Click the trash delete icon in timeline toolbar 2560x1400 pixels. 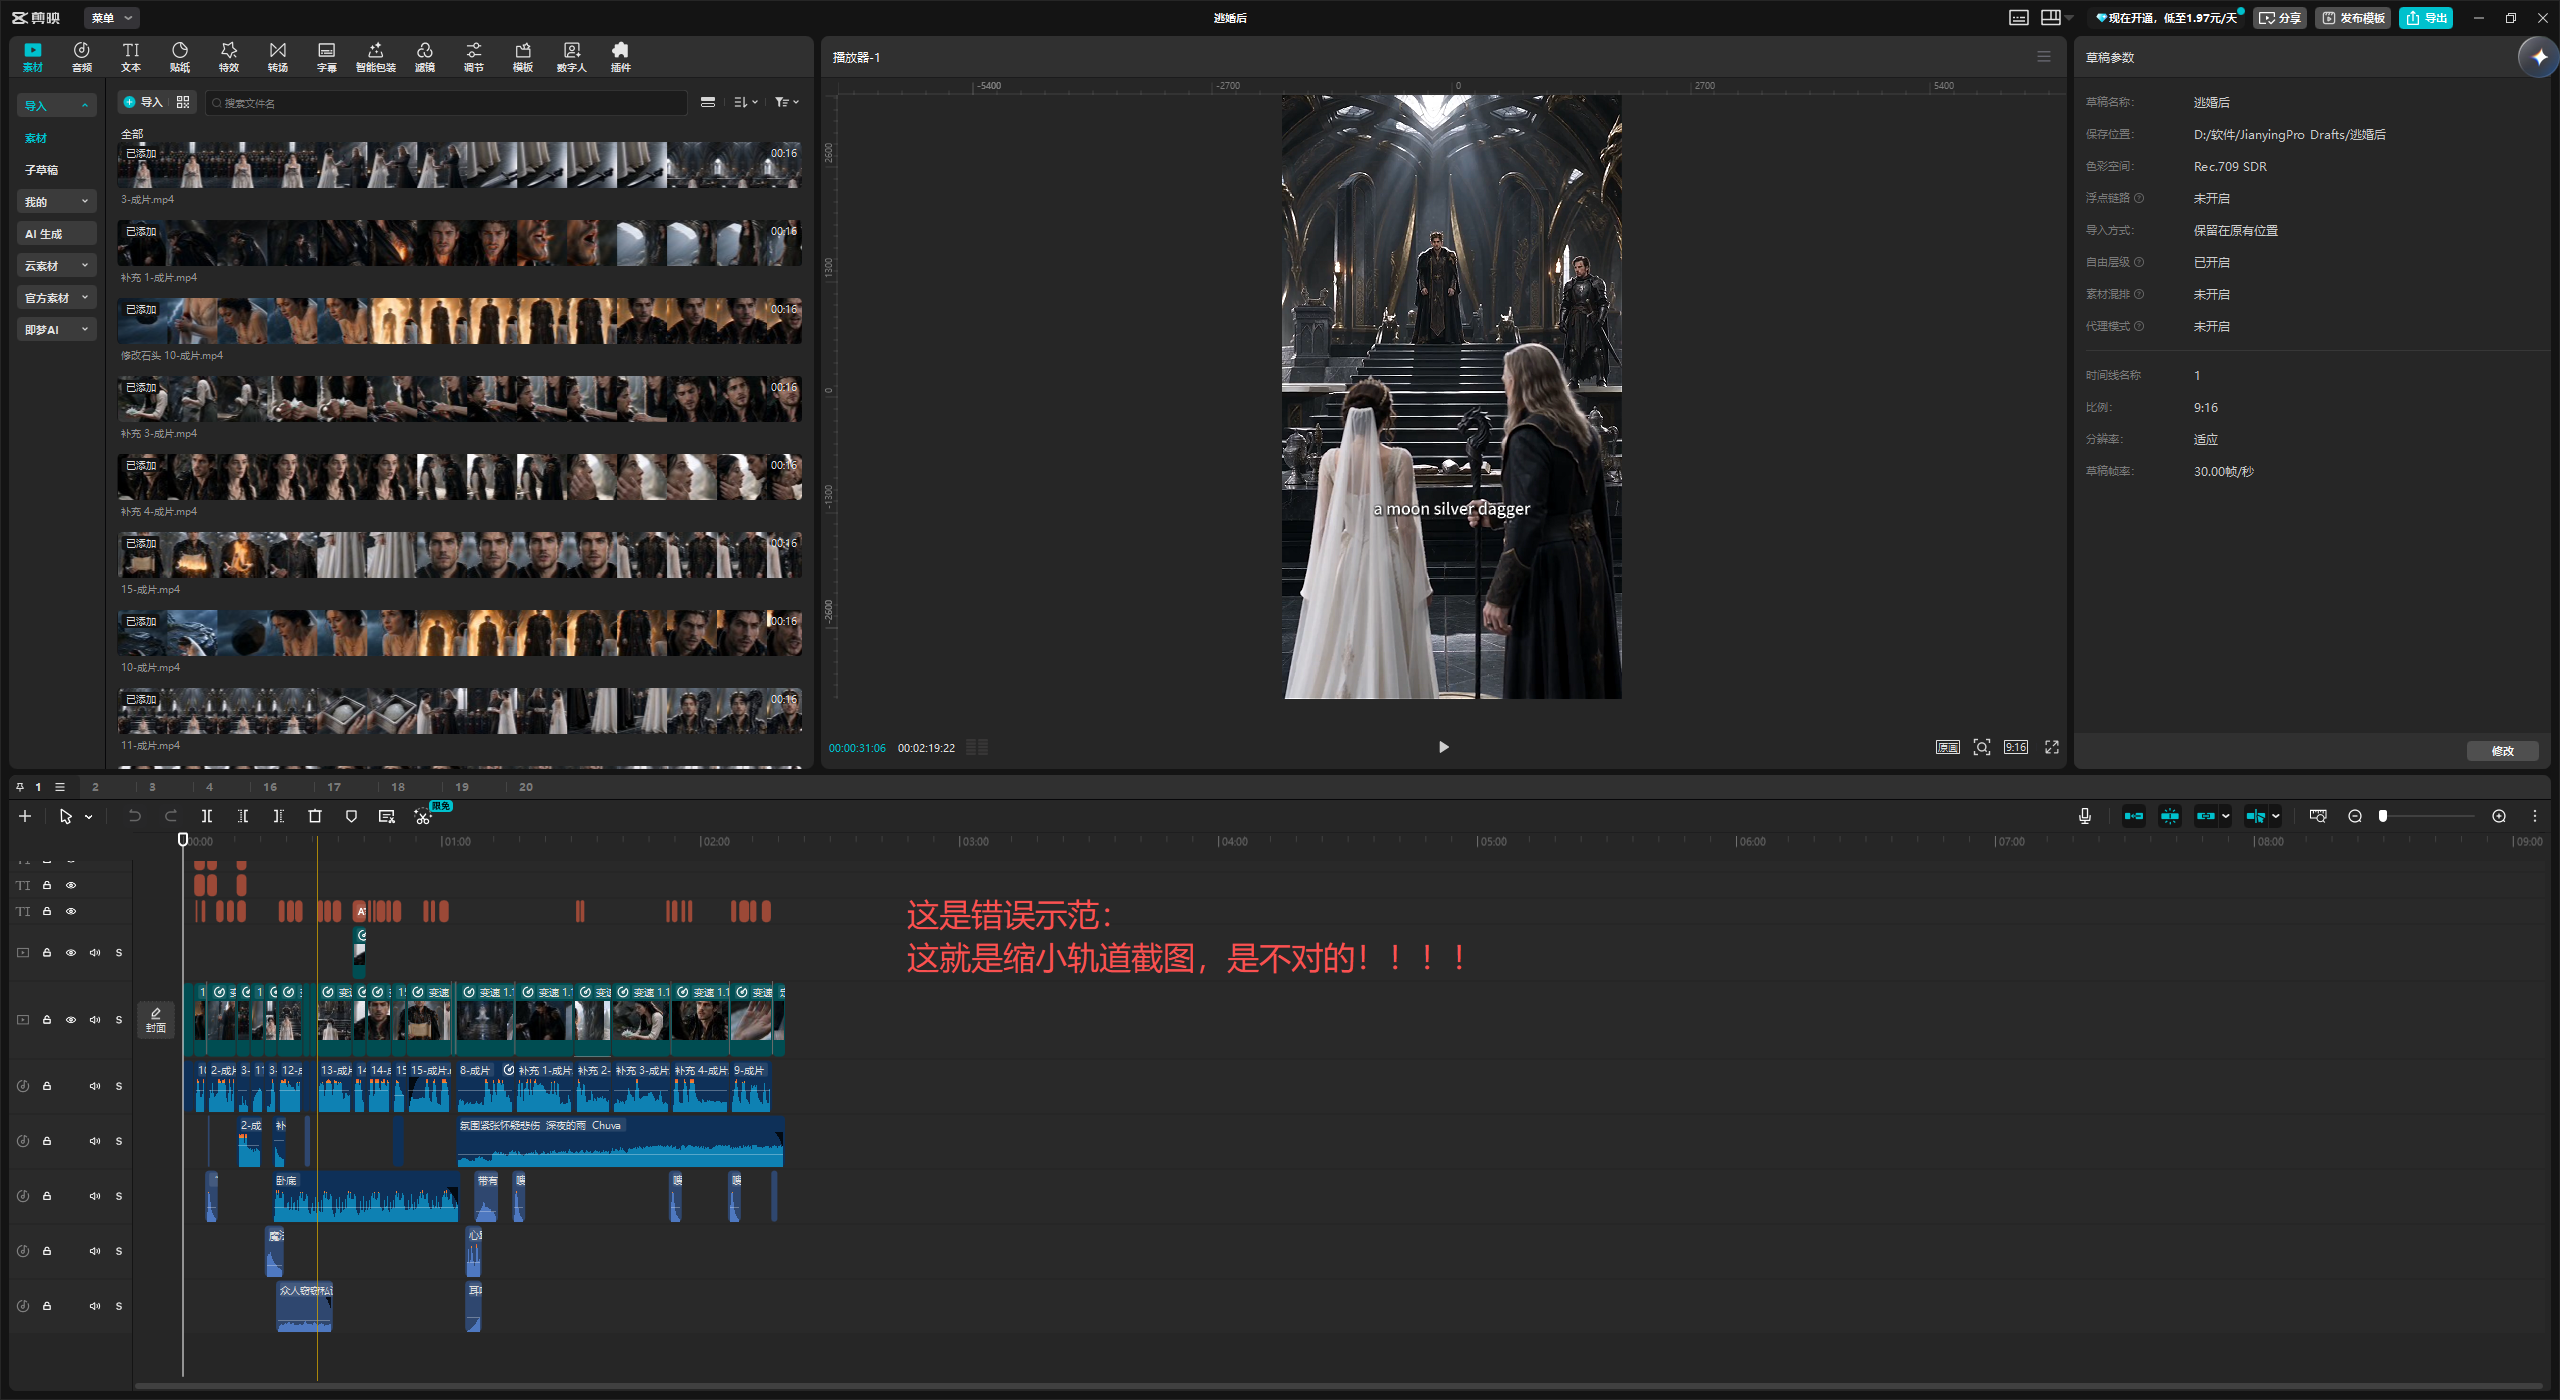pyautogui.click(x=315, y=817)
